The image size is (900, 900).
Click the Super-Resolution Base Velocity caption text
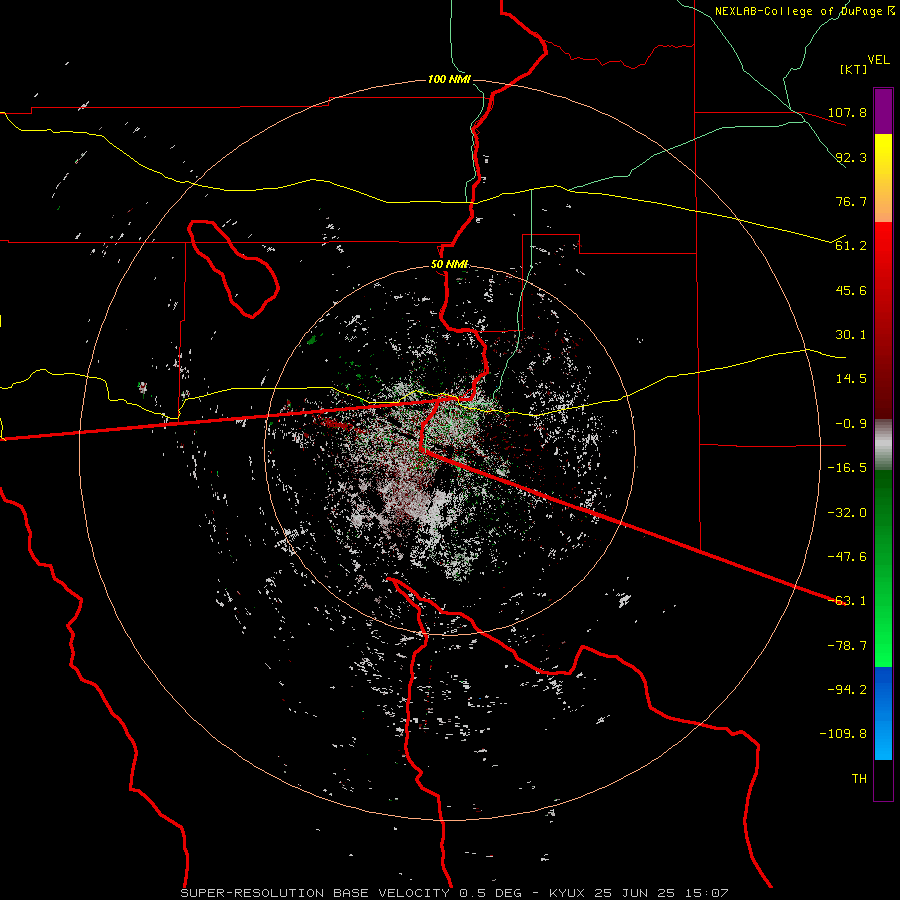click(x=455, y=893)
